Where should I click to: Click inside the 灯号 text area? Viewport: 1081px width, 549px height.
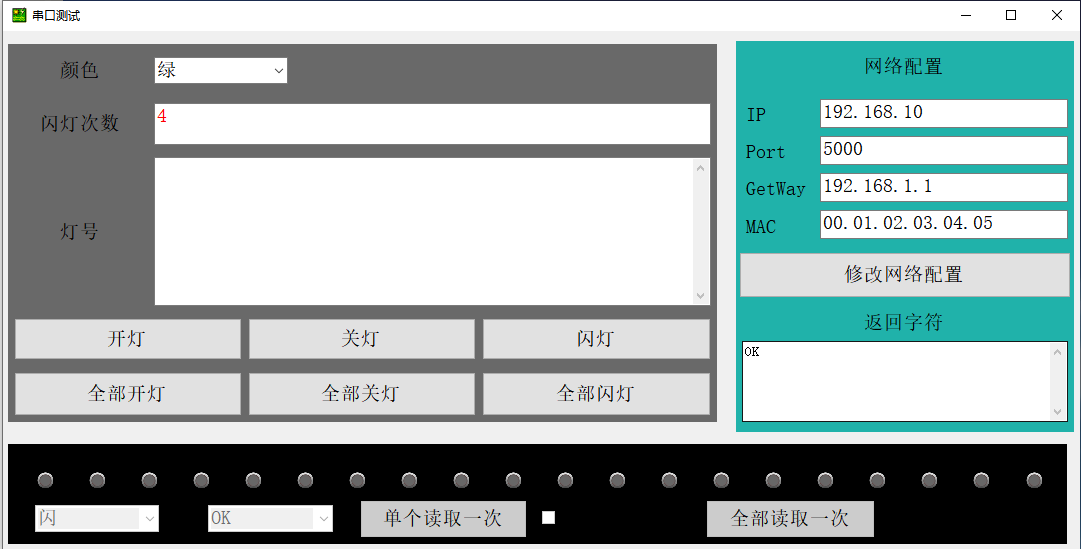(423, 231)
